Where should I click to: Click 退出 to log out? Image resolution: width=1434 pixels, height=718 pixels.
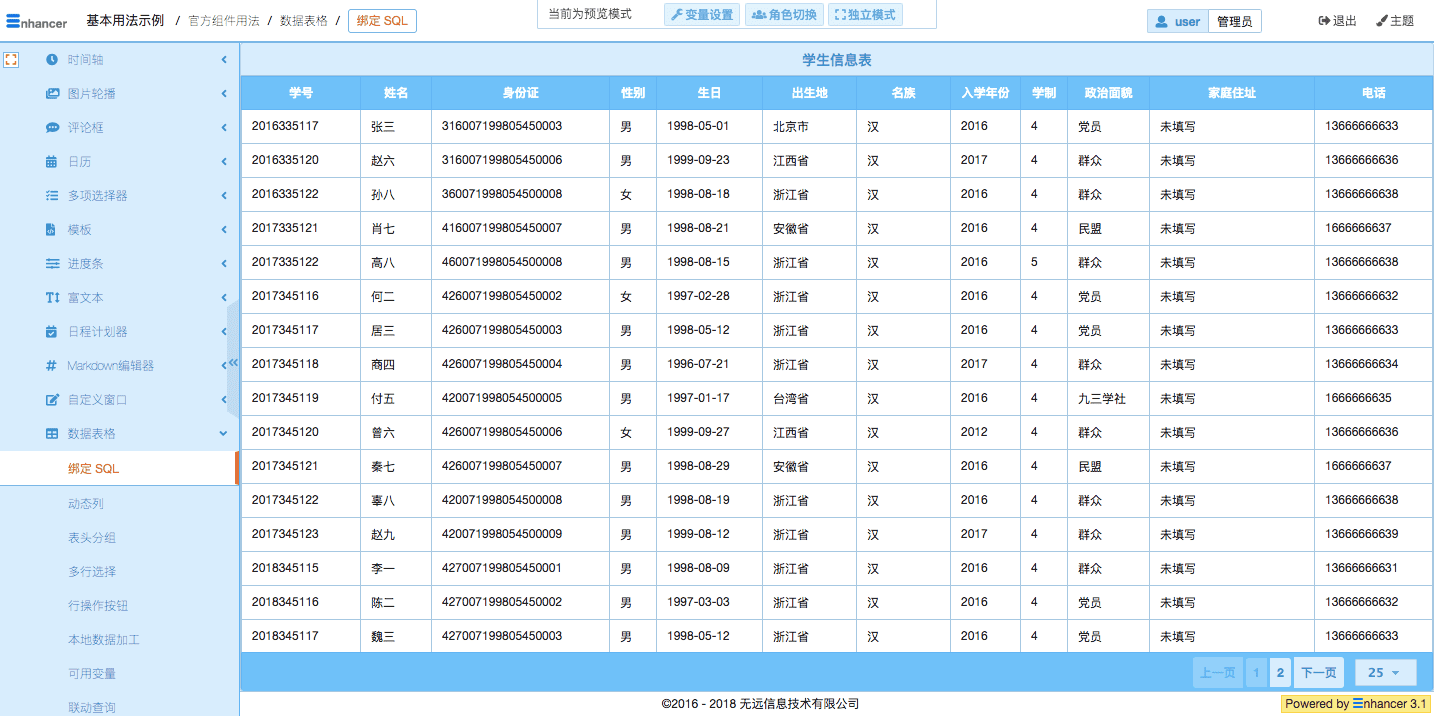[1337, 21]
